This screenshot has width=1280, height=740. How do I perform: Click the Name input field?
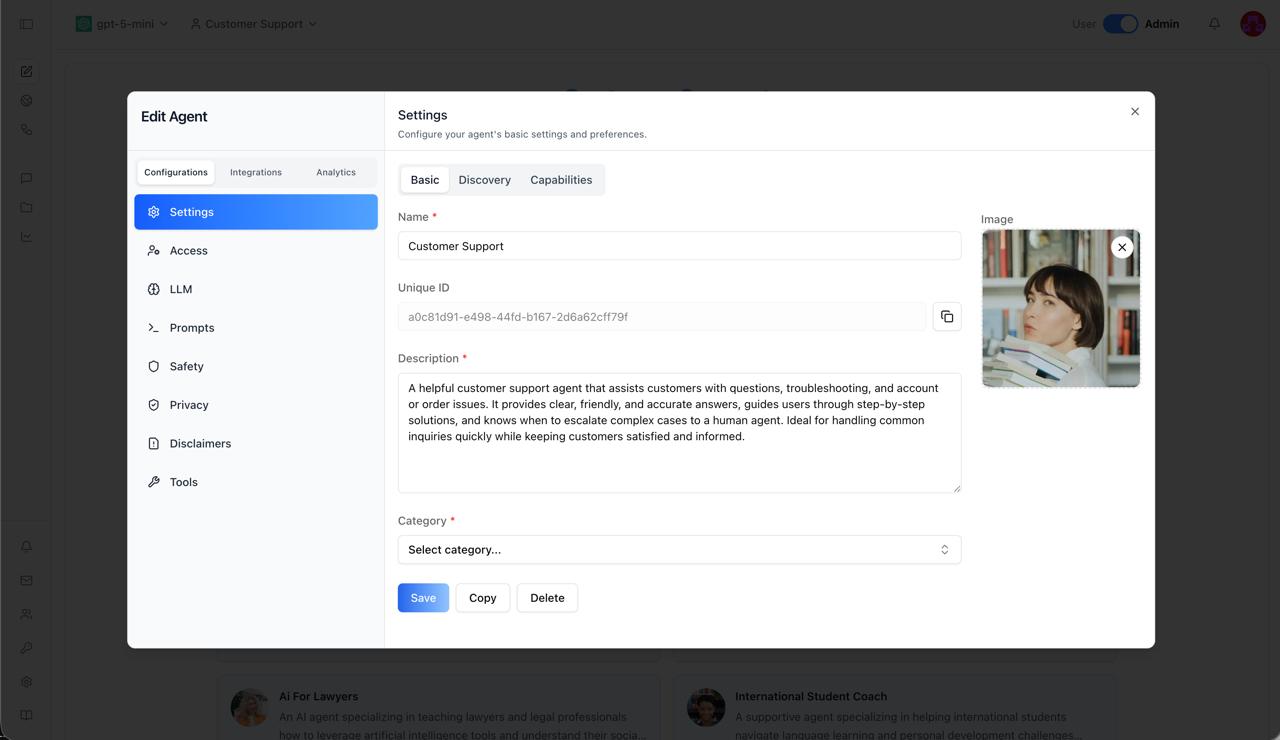click(679, 246)
